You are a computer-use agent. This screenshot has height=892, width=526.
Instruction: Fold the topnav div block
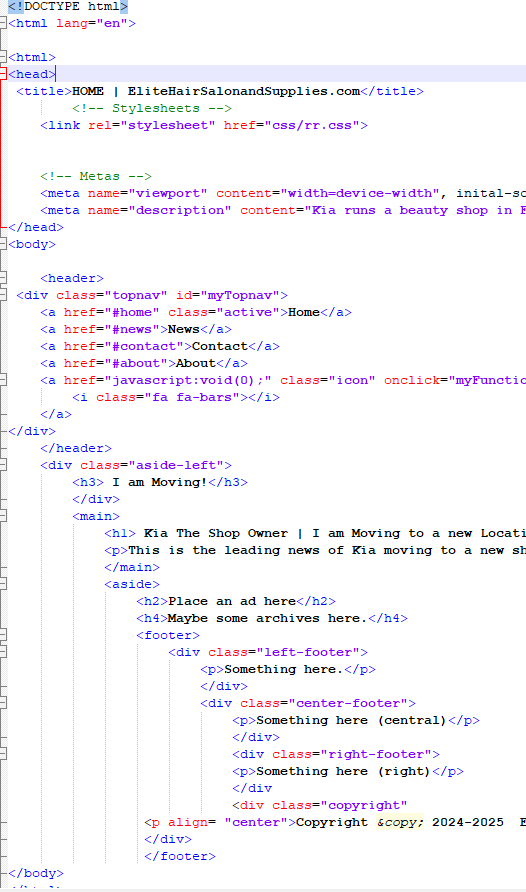click(3, 295)
